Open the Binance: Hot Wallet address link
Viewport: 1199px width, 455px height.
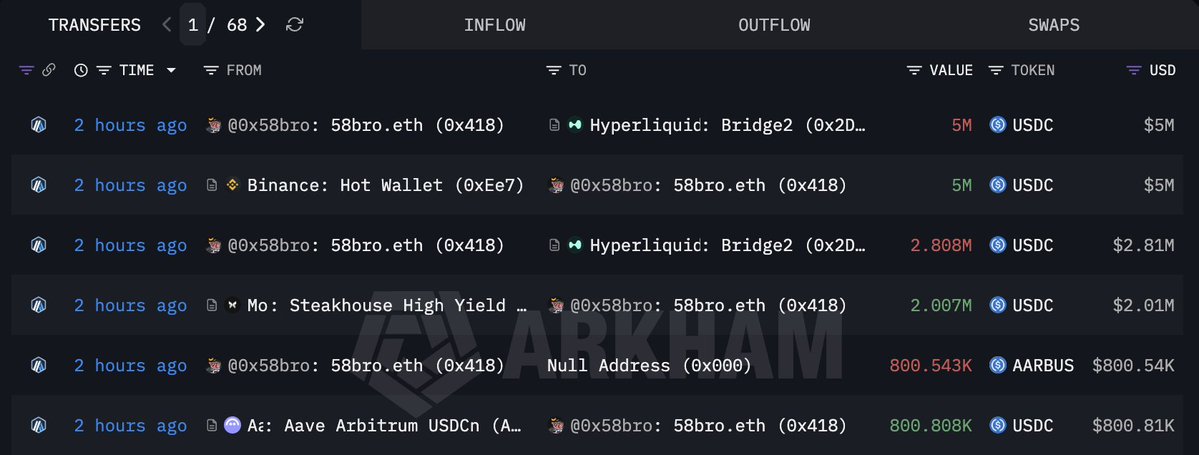pos(385,185)
